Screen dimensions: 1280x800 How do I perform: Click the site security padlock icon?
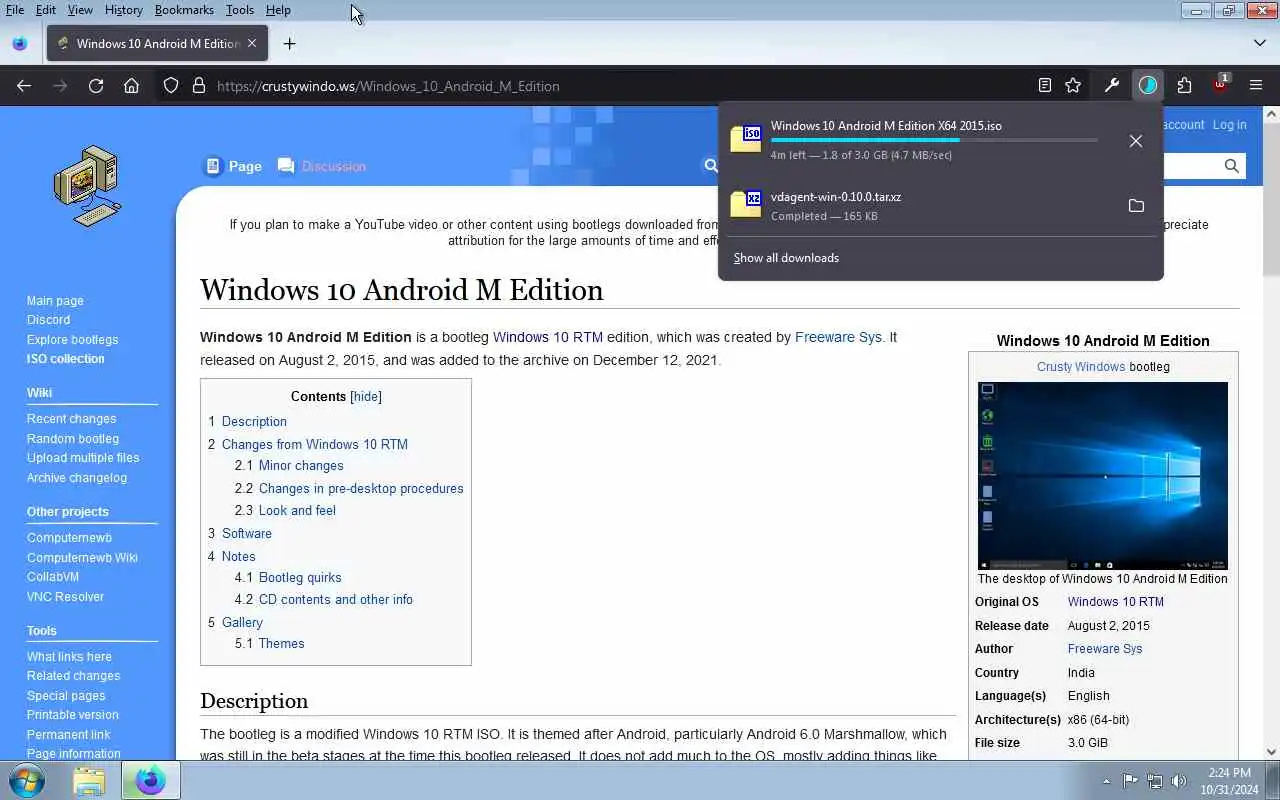(198, 86)
